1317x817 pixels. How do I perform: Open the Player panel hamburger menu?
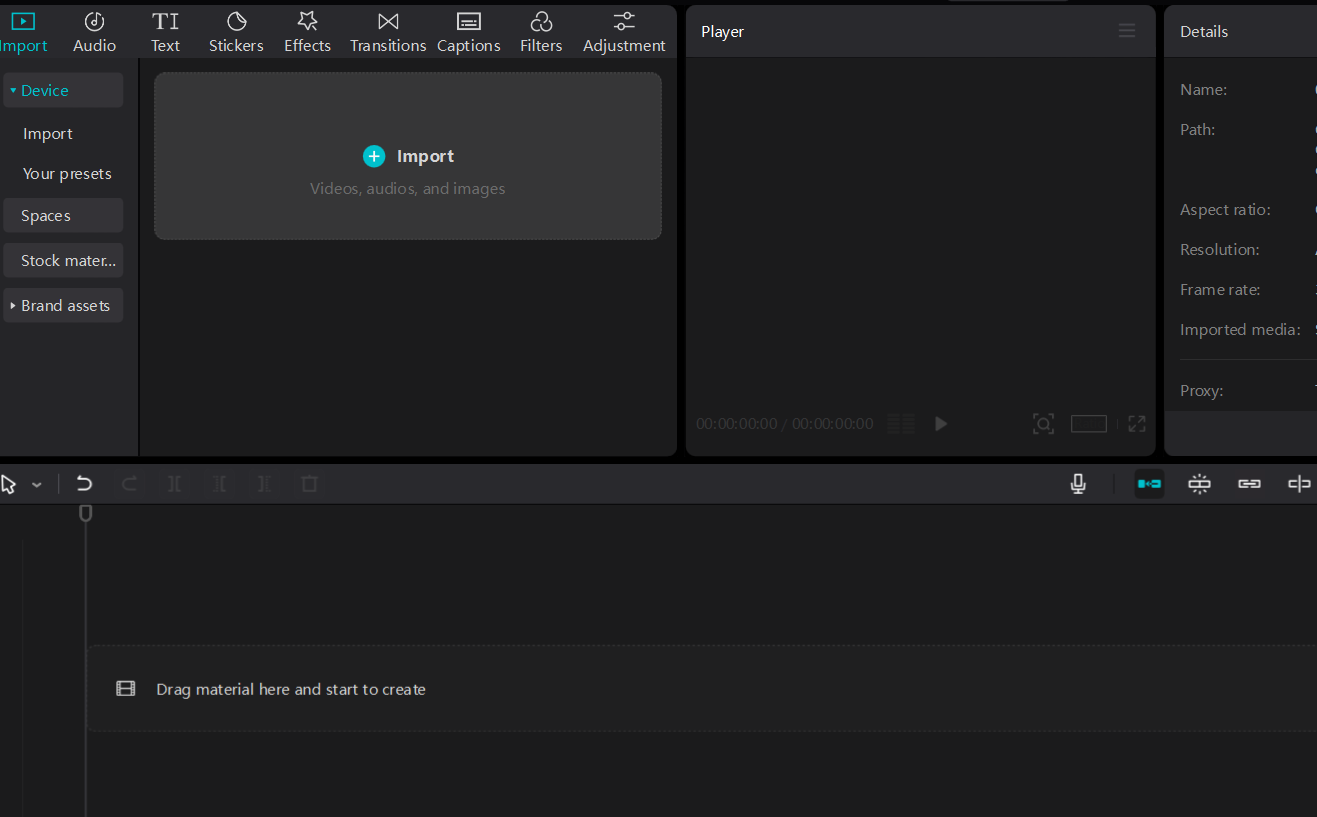click(1127, 31)
